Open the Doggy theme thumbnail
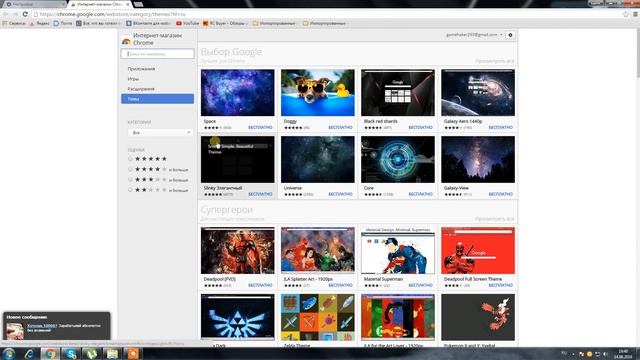Screen dimensions: 640x360 (318, 93)
